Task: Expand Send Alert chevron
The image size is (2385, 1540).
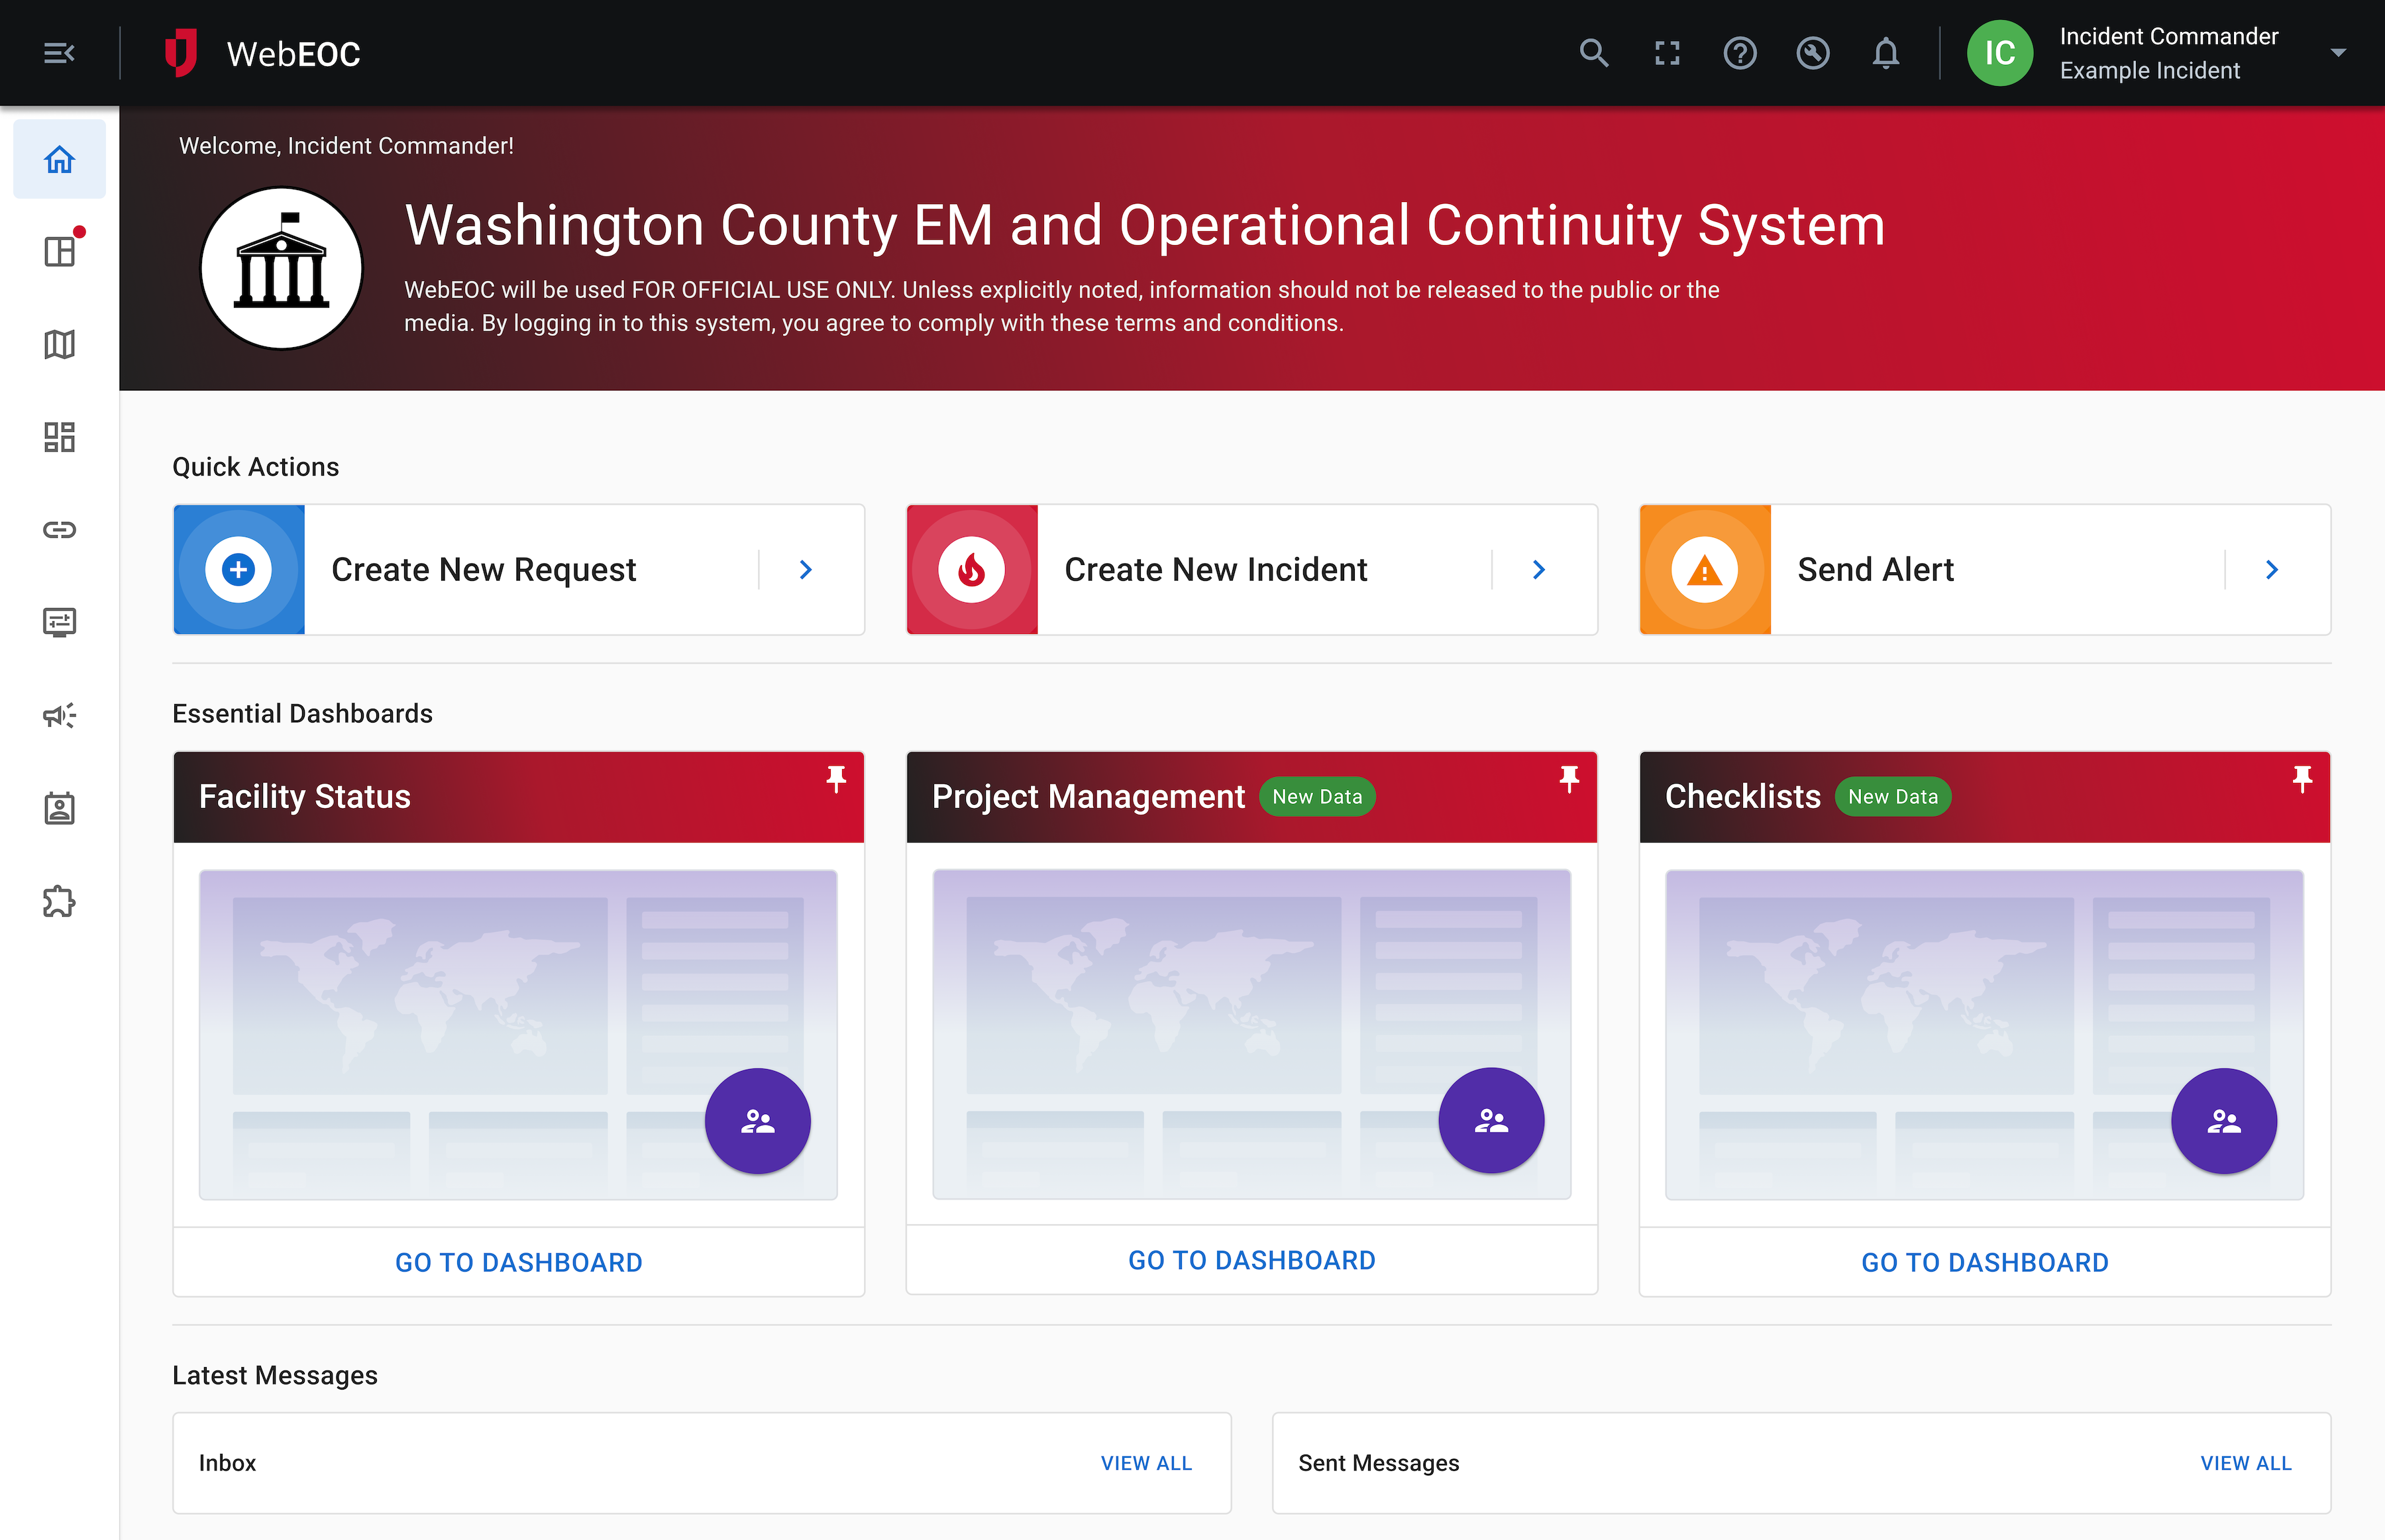Action: 2272,570
